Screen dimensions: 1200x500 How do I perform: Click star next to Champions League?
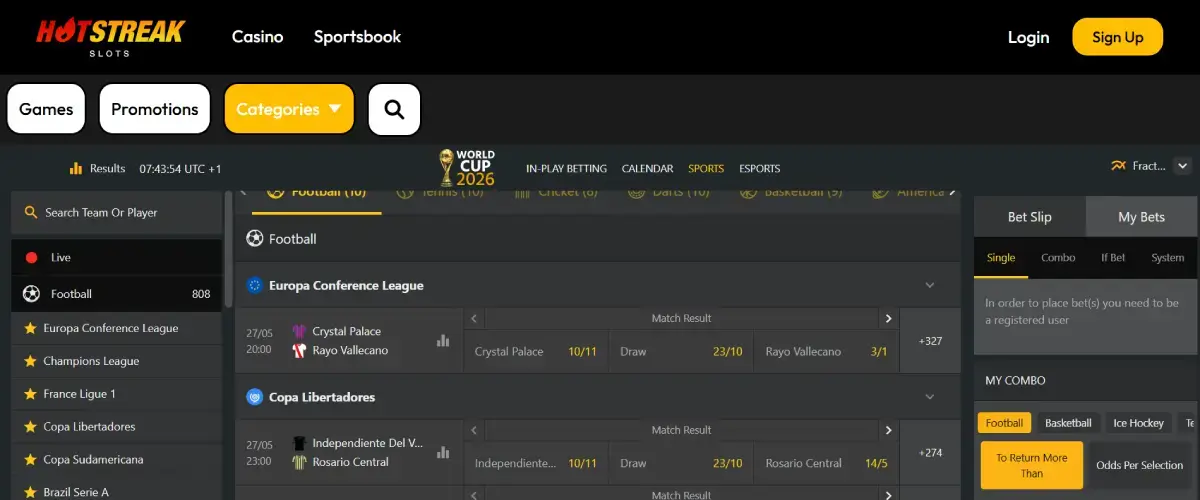pos(30,361)
